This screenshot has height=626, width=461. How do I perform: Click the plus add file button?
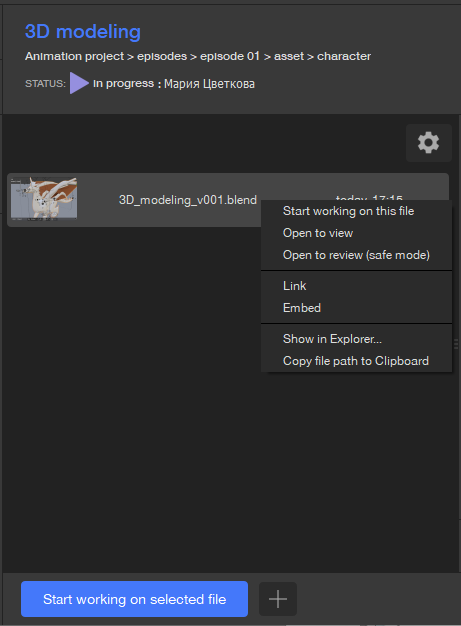click(278, 599)
